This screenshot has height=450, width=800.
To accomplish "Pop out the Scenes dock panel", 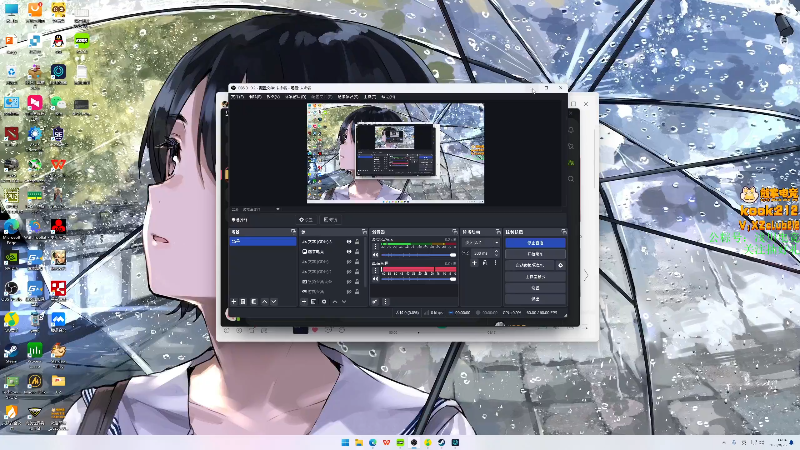I will coord(293,232).
